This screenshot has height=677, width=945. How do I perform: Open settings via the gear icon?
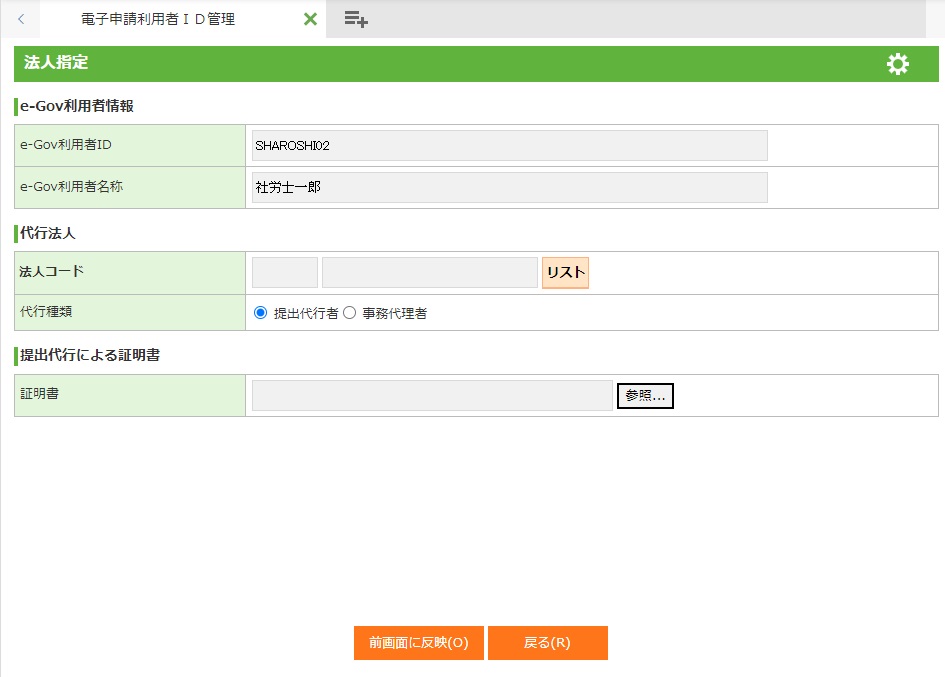tap(898, 64)
